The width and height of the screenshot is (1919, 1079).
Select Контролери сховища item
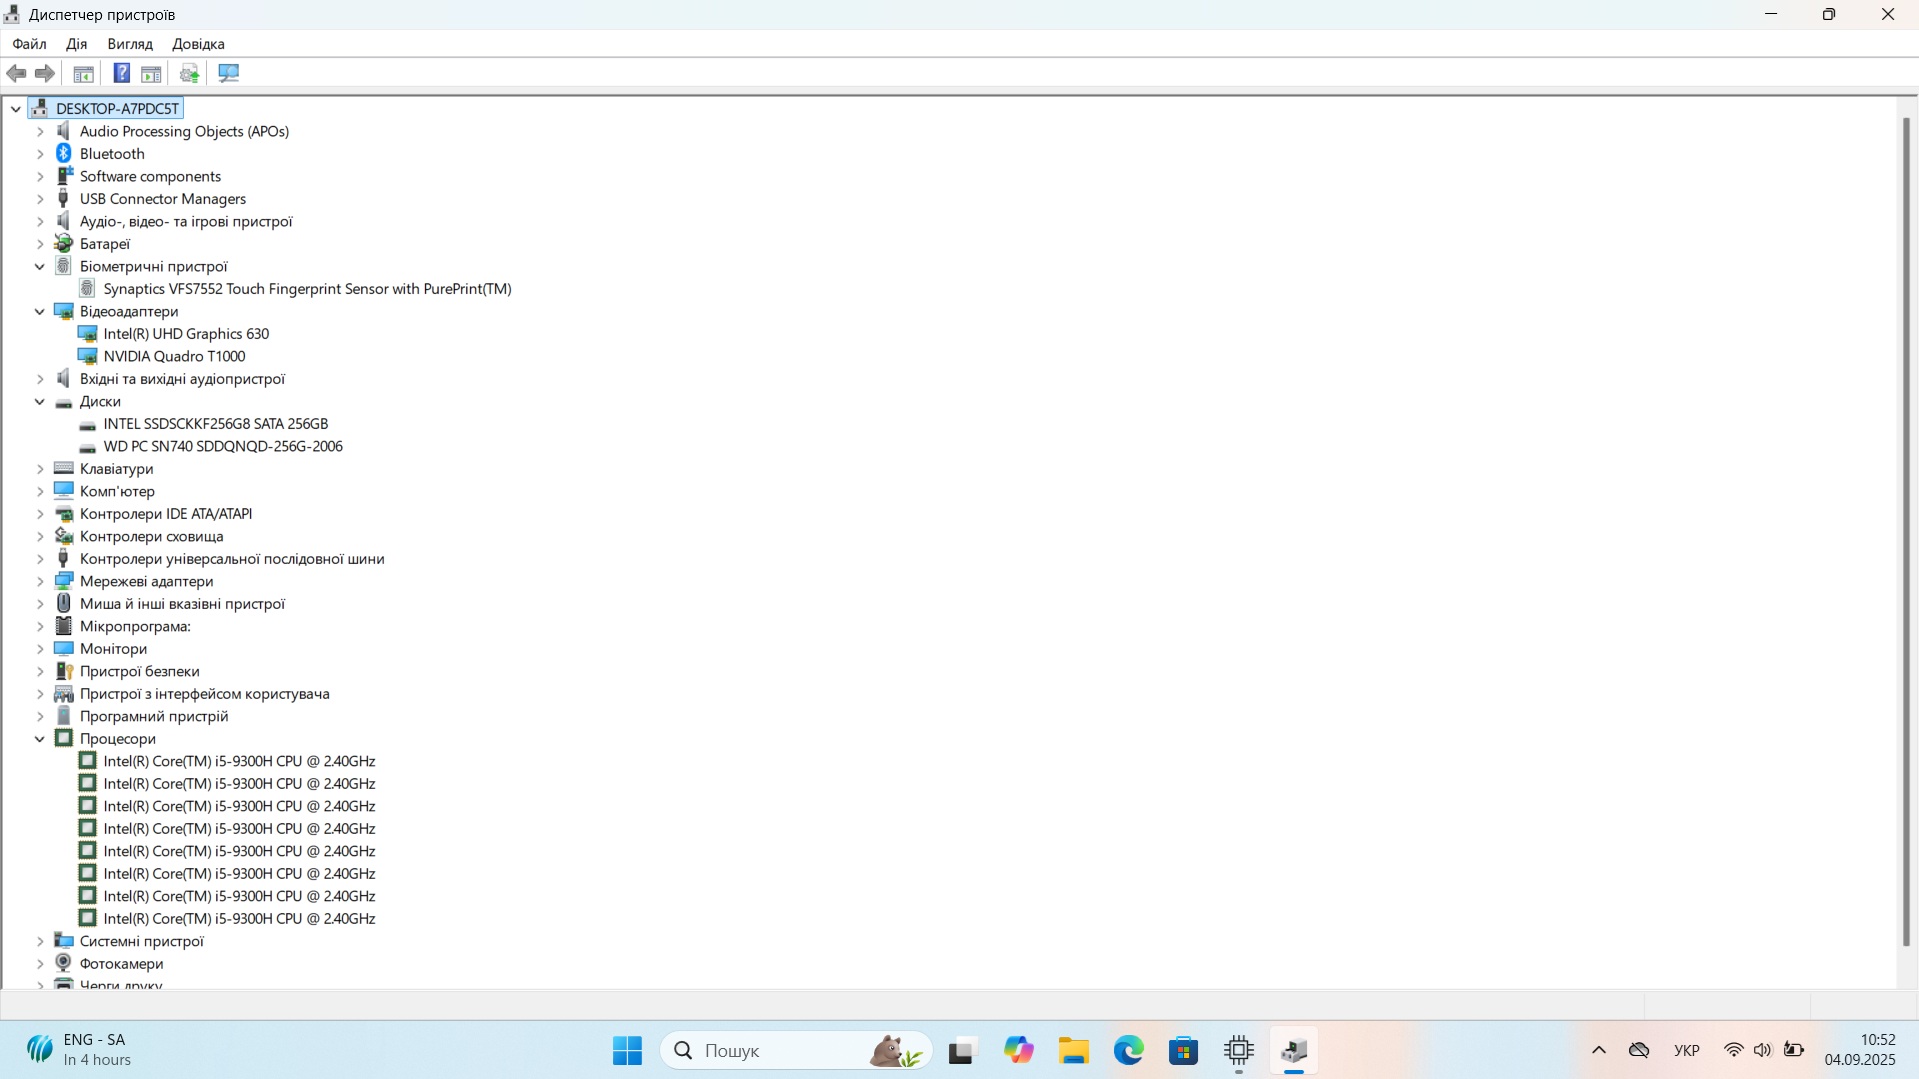tap(152, 536)
